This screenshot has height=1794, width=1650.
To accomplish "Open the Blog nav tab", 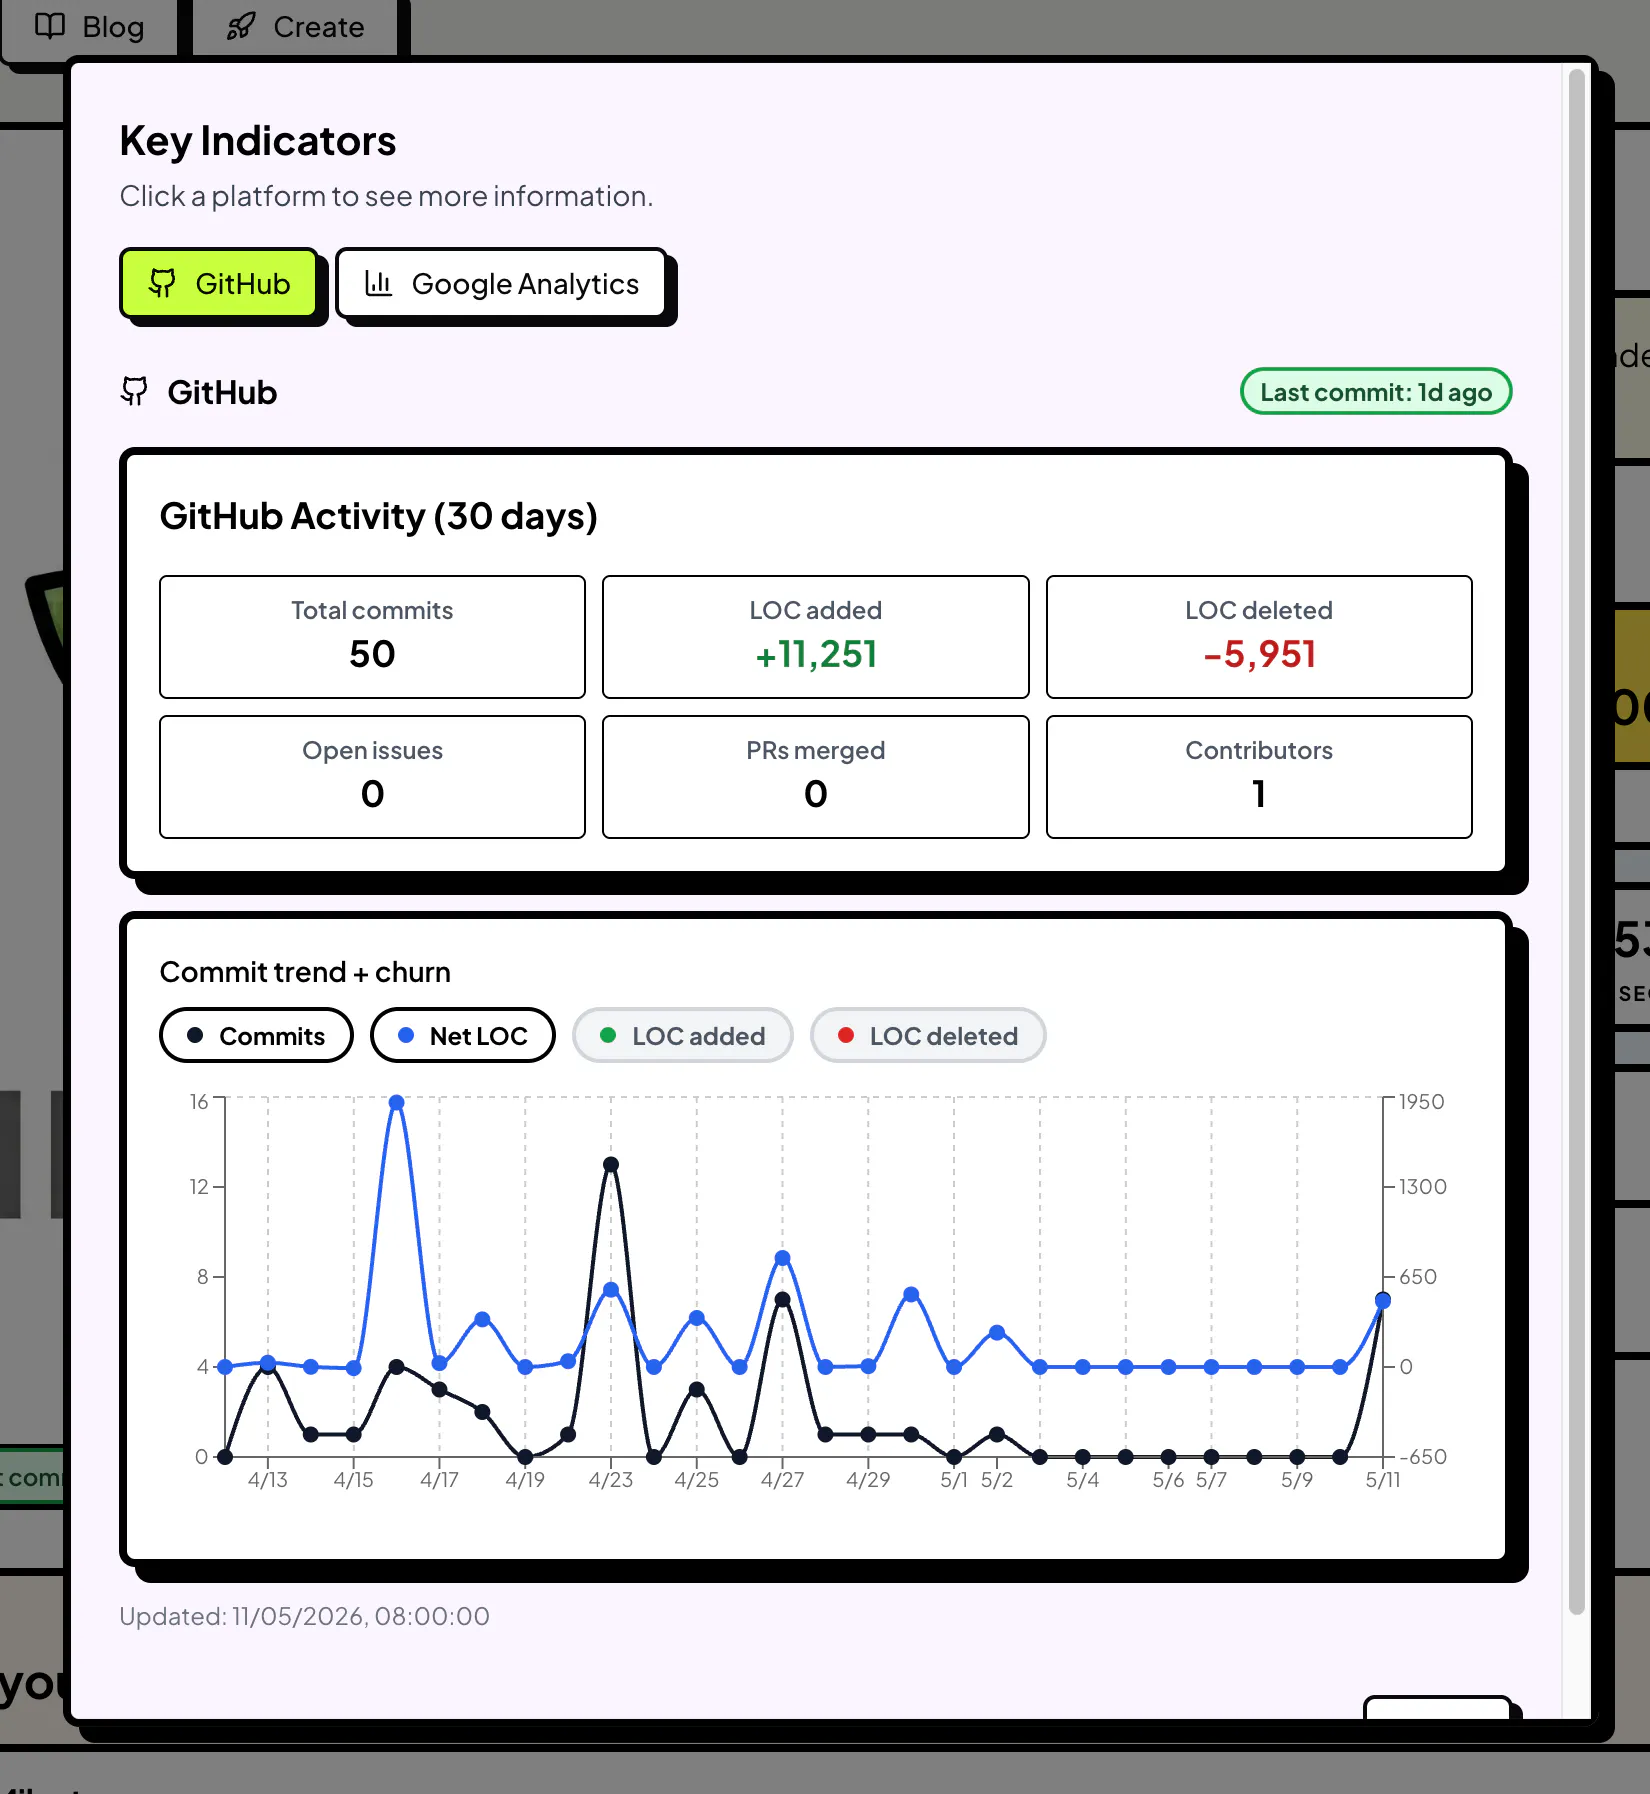I will tap(89, 28).
